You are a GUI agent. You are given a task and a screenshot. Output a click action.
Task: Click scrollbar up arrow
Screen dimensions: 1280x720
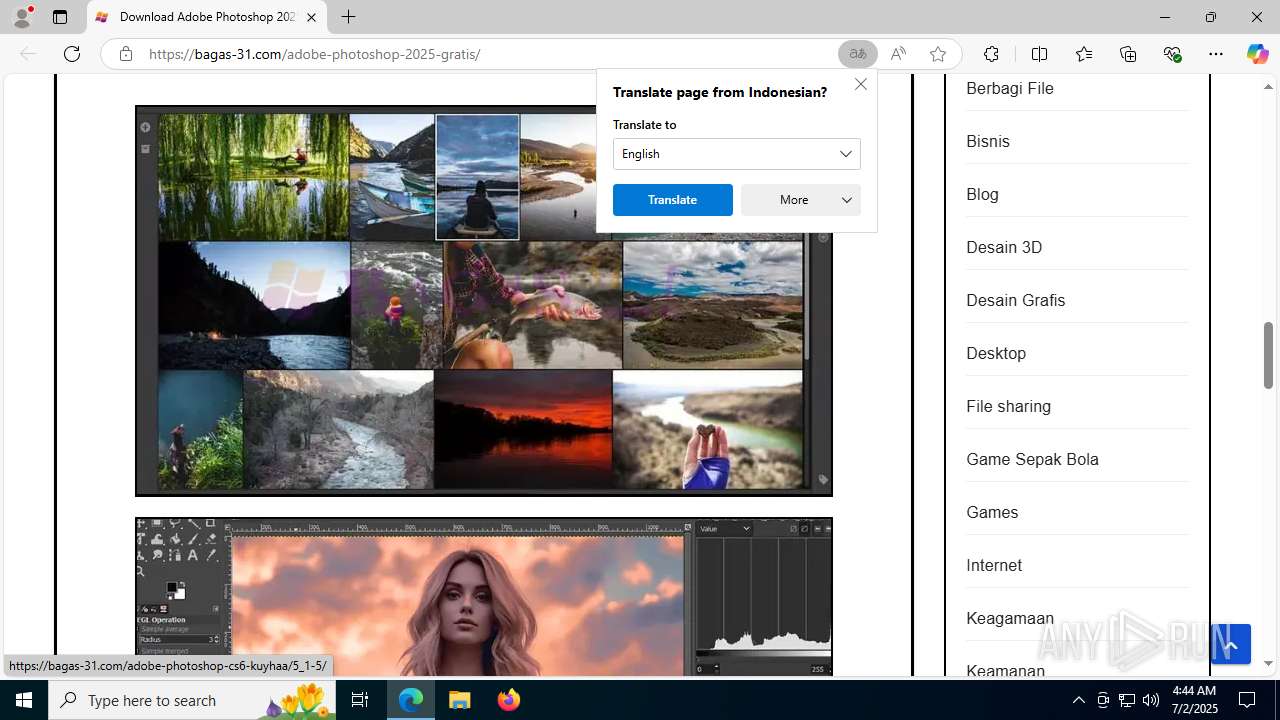1268,87
